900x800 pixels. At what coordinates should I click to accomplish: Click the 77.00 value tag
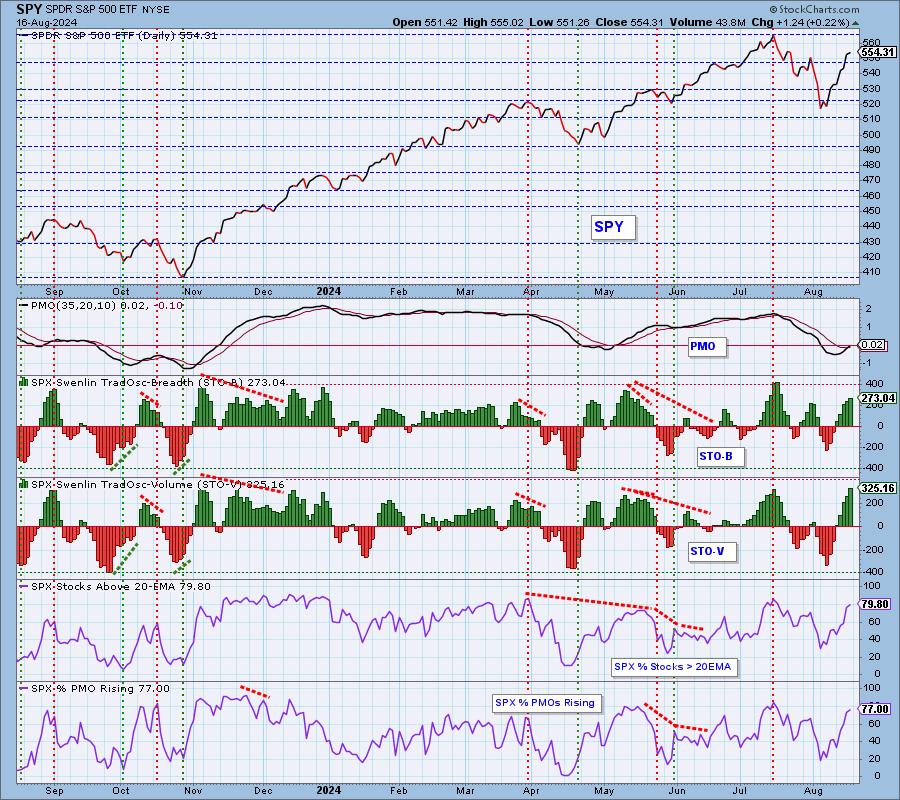(x=876, y=709)
